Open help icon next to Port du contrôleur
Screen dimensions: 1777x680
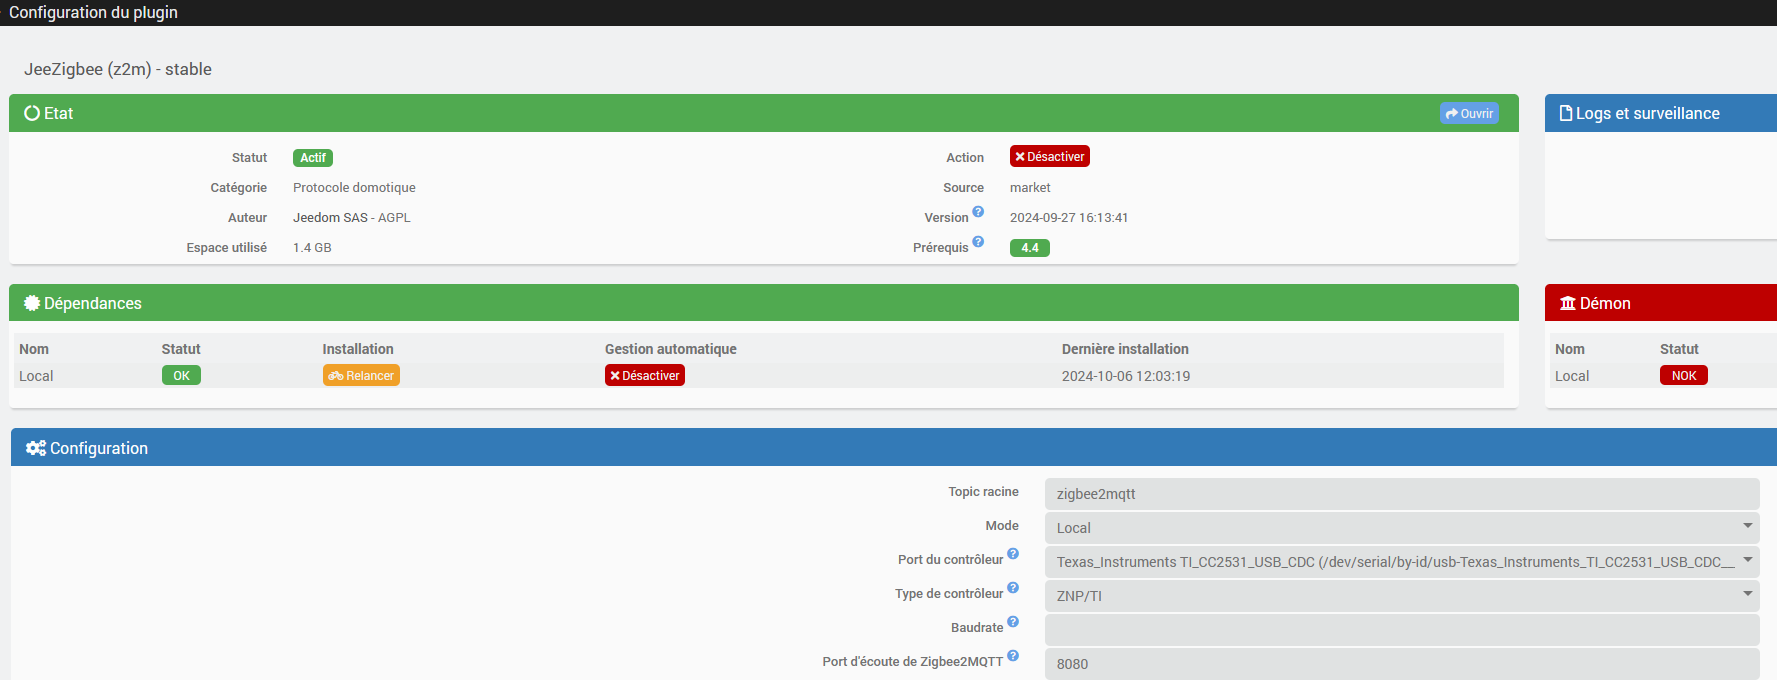[1013, 554]
